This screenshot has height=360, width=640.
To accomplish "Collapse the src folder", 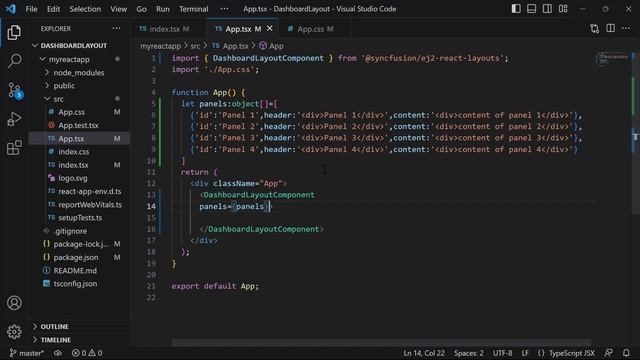I will pos(58,99).
